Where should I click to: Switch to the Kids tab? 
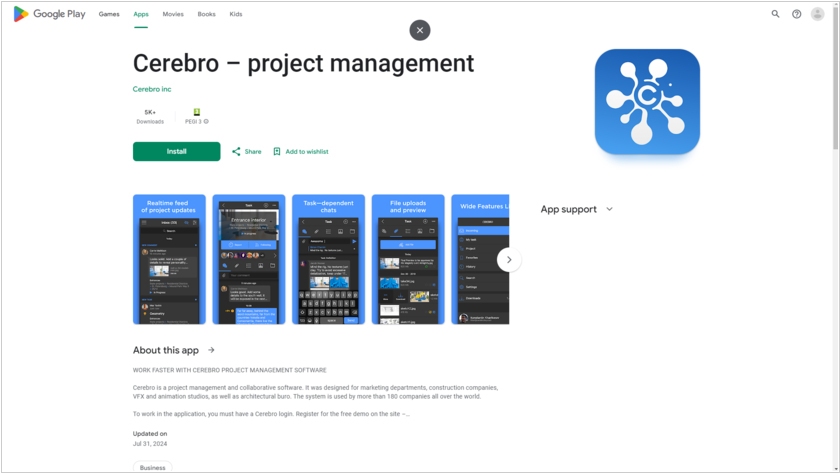tap(236, 14)
